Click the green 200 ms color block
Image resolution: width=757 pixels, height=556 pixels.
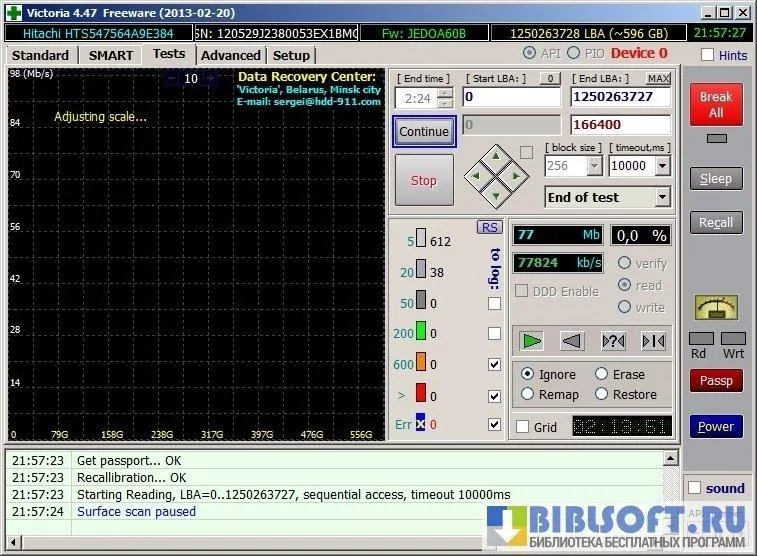point(421,333)
